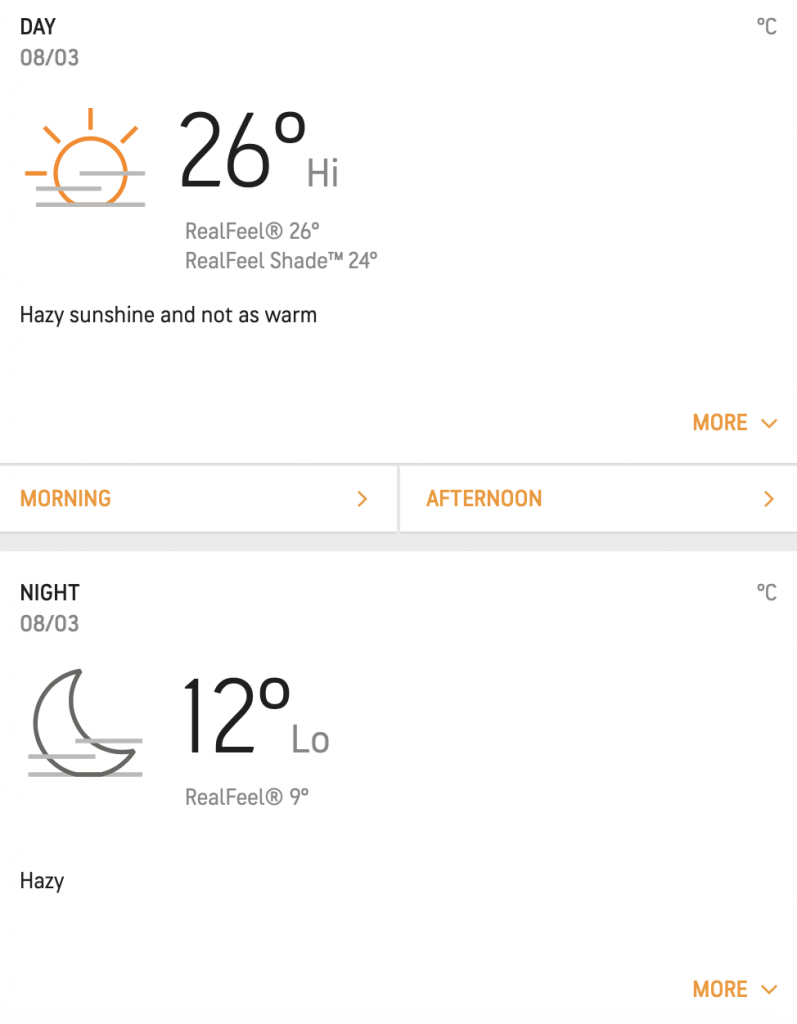Screen dimensions: 797x1024
Task: Click the RealFeel Shade 24° text
Action: tap(282, 261)
